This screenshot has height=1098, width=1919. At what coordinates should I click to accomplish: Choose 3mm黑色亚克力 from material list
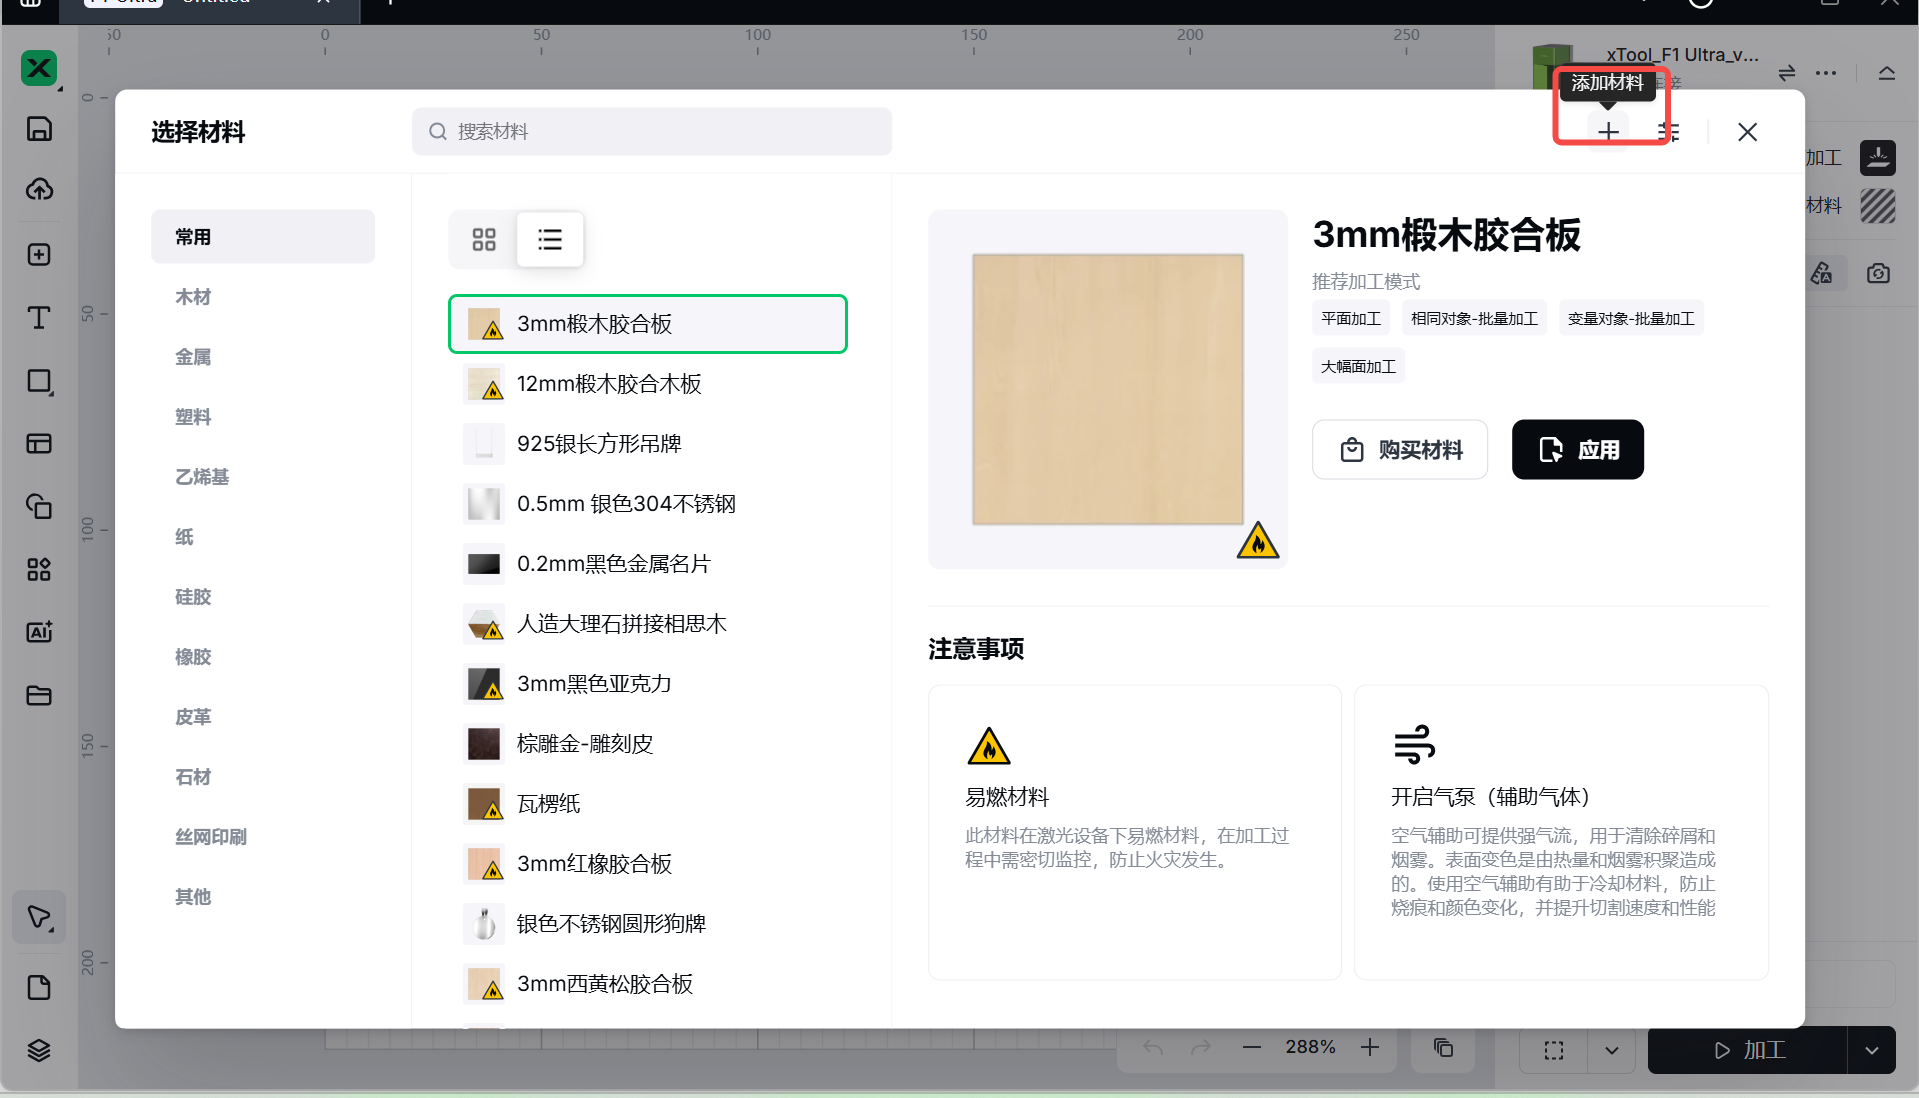[x=594, y=684]
